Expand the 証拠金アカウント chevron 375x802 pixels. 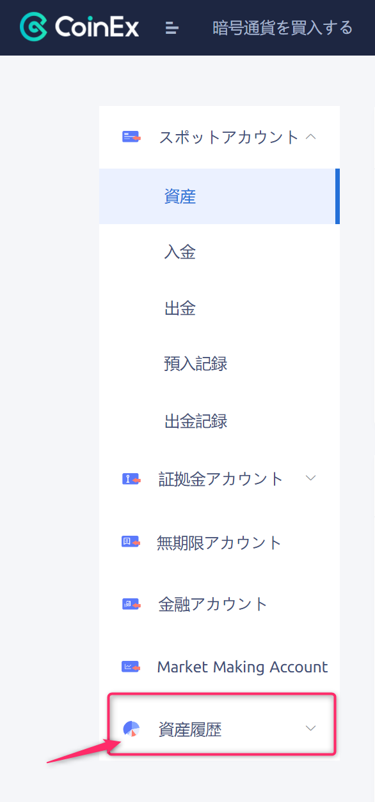click(311, 478)
